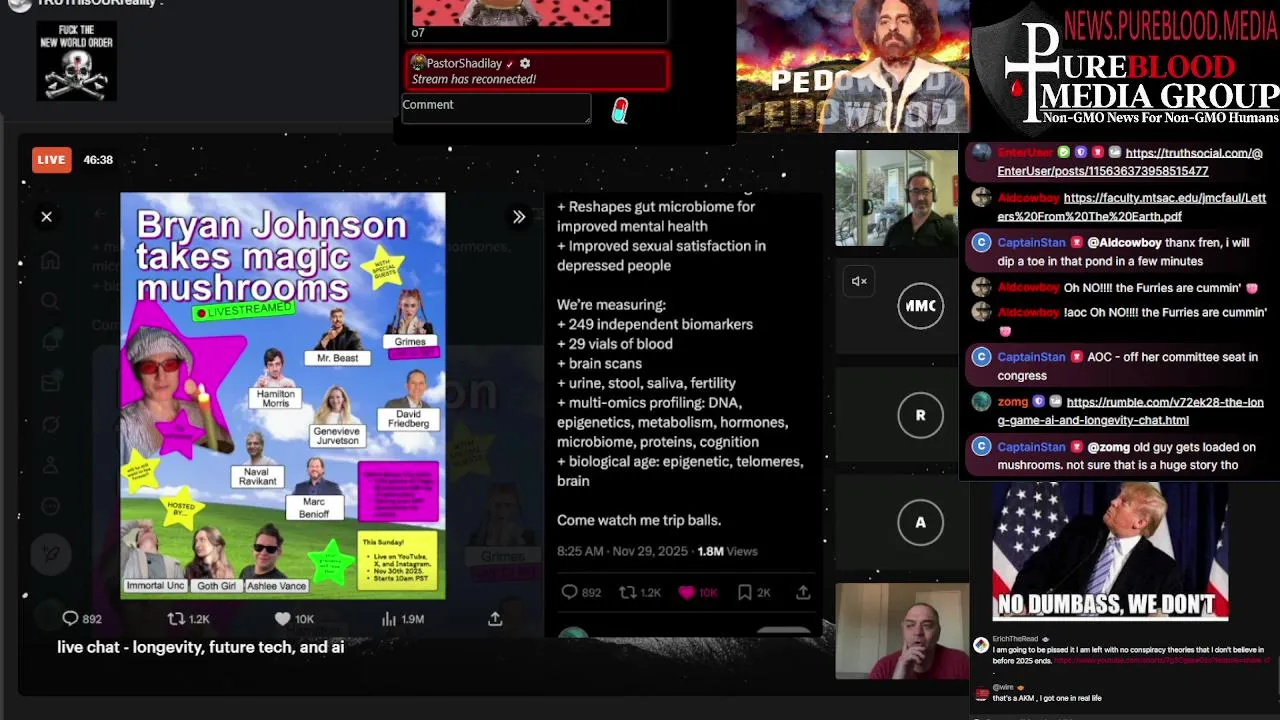Select the A participant avatar
Image resolution: width=1280 pixels, height=720 pixels.
pyautogui.click(x=920, y=522)
